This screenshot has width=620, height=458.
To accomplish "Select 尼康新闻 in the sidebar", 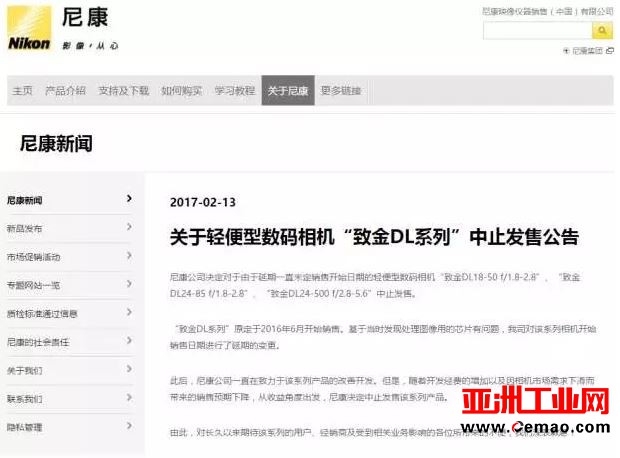I will [x=25, y=201].
